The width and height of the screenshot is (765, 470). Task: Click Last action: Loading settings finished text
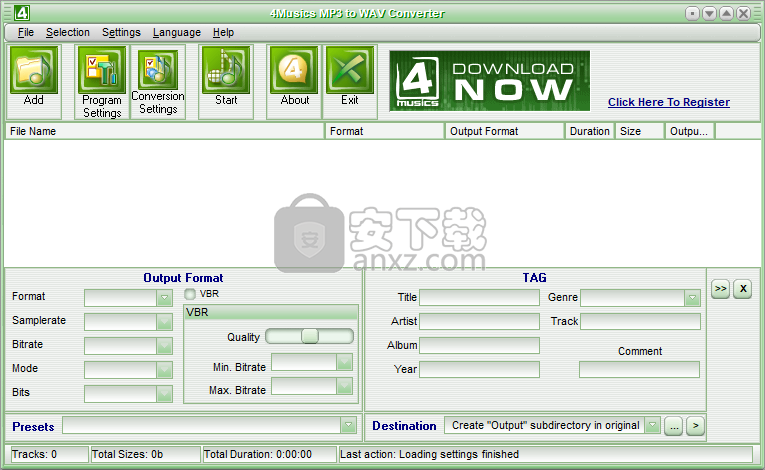coord(429,454)
